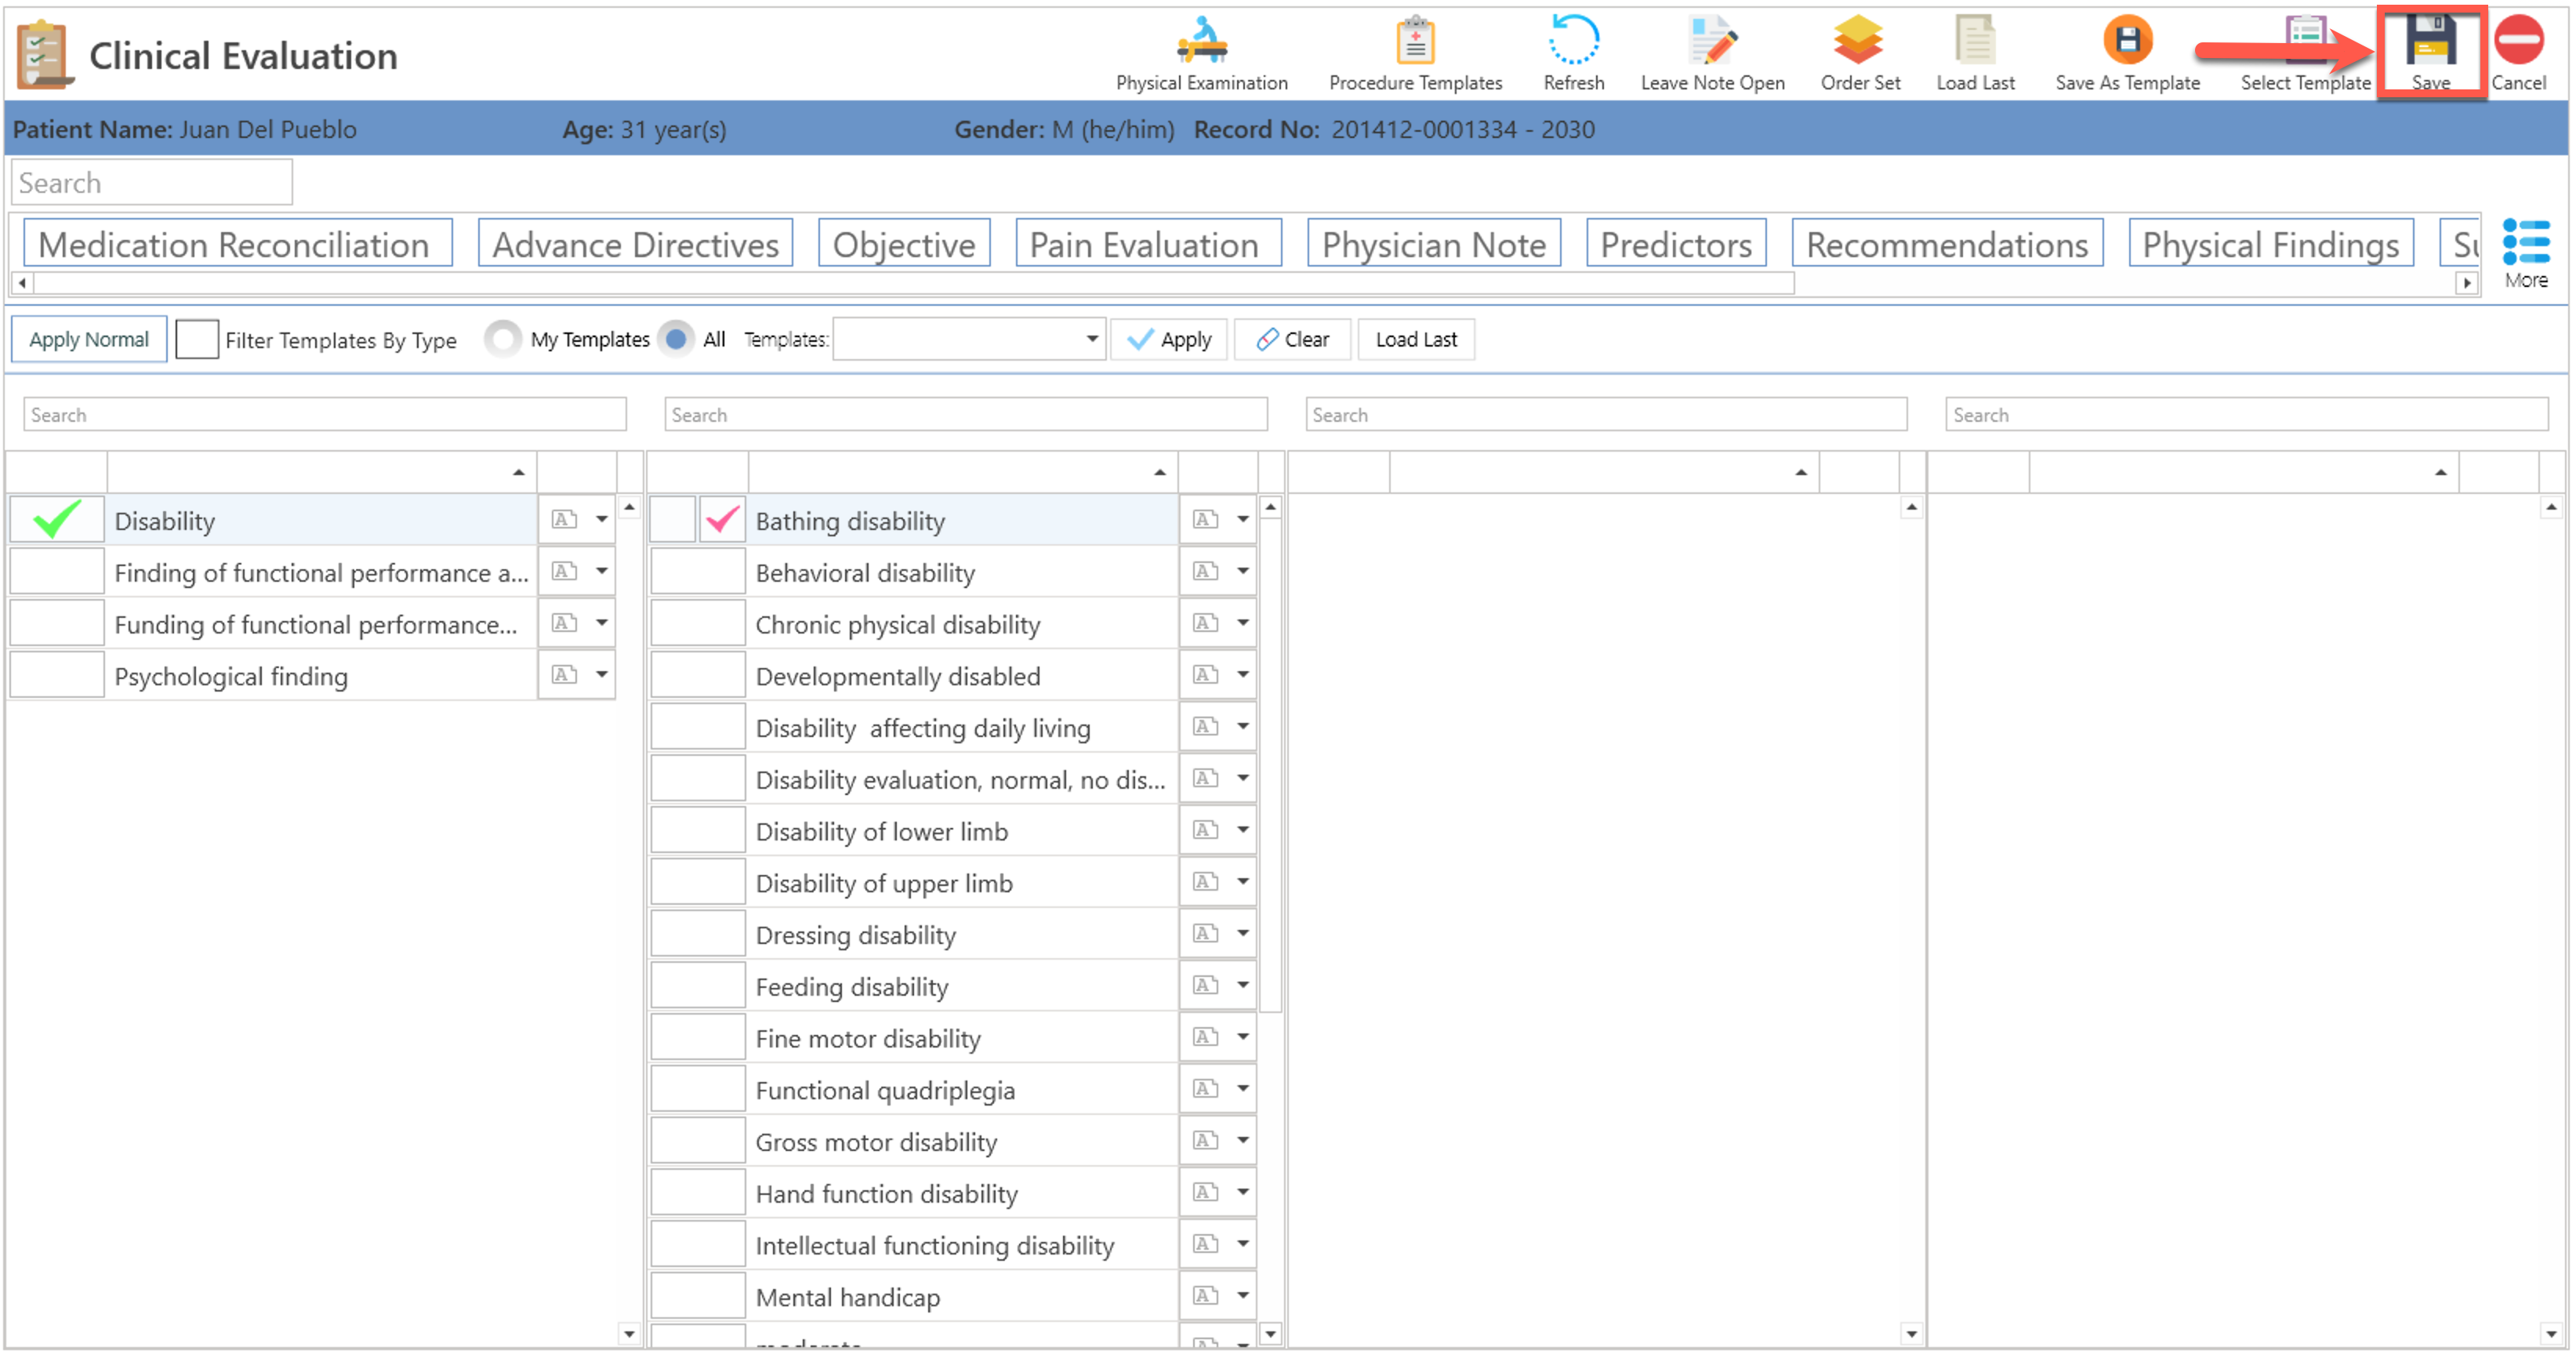
Task: Open the Physician Note tab
Action: pos(1433,245)
